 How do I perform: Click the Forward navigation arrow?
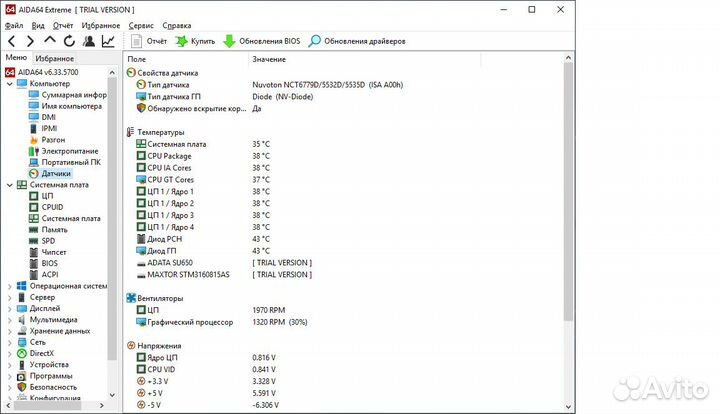pyautogui.click(x=30, y=41)
